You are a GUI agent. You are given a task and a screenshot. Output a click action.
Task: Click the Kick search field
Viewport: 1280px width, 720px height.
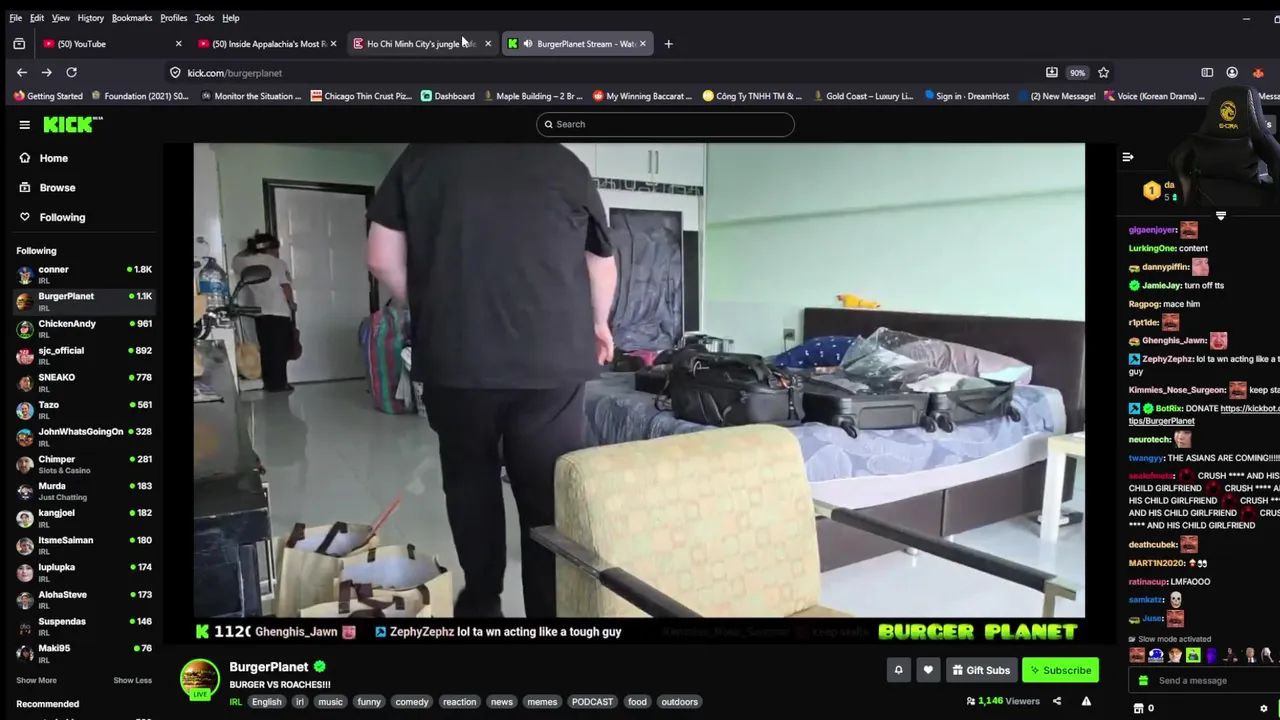(x=665, y=124)
